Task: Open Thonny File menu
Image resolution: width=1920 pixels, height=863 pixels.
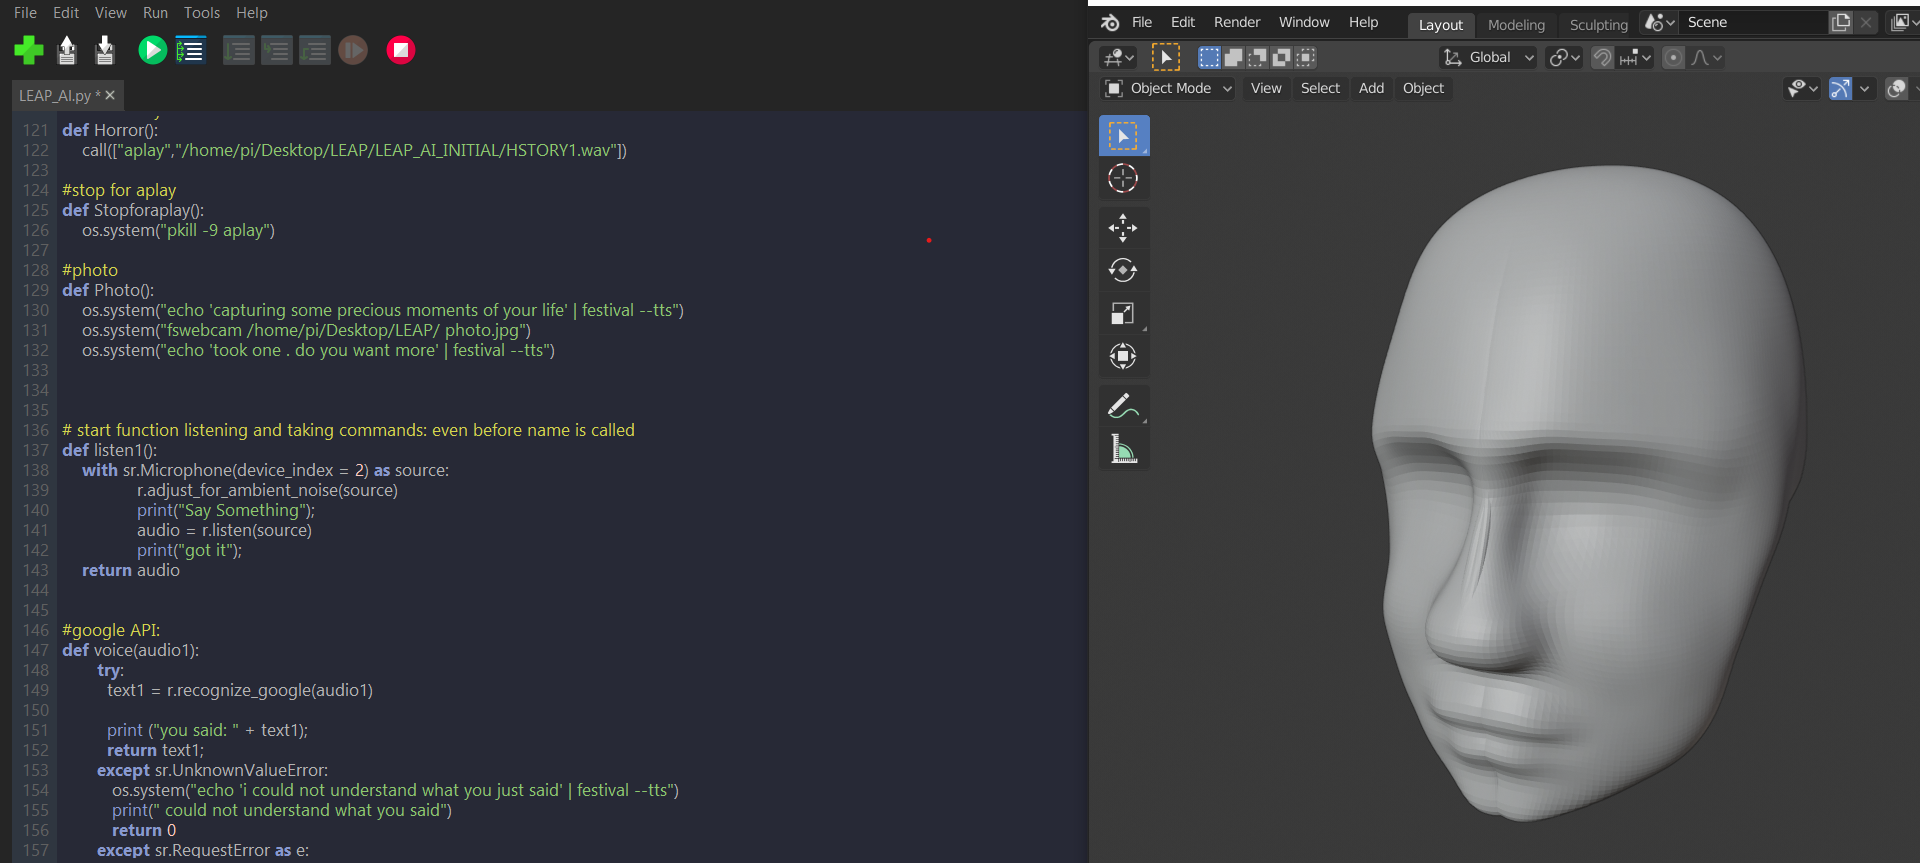Action: 25,13
